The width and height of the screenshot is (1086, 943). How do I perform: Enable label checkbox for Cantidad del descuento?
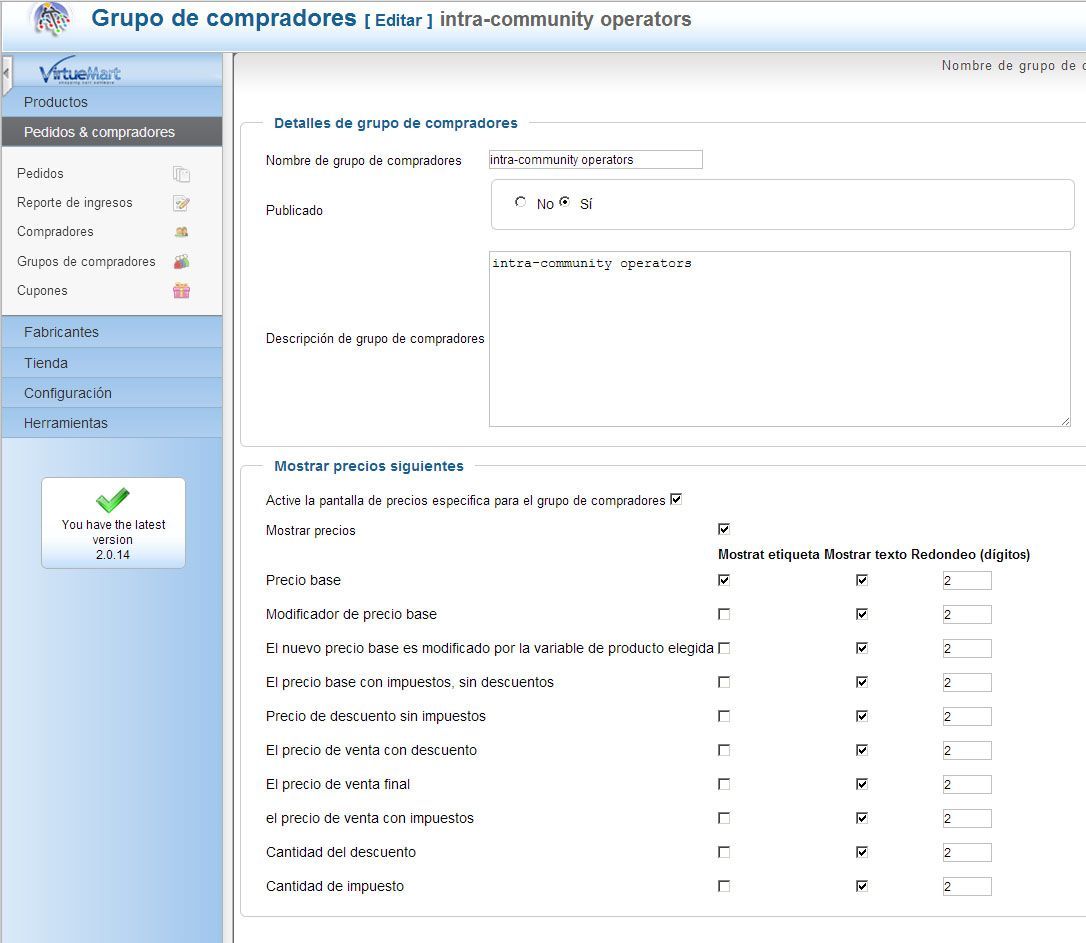coord(724,852)
